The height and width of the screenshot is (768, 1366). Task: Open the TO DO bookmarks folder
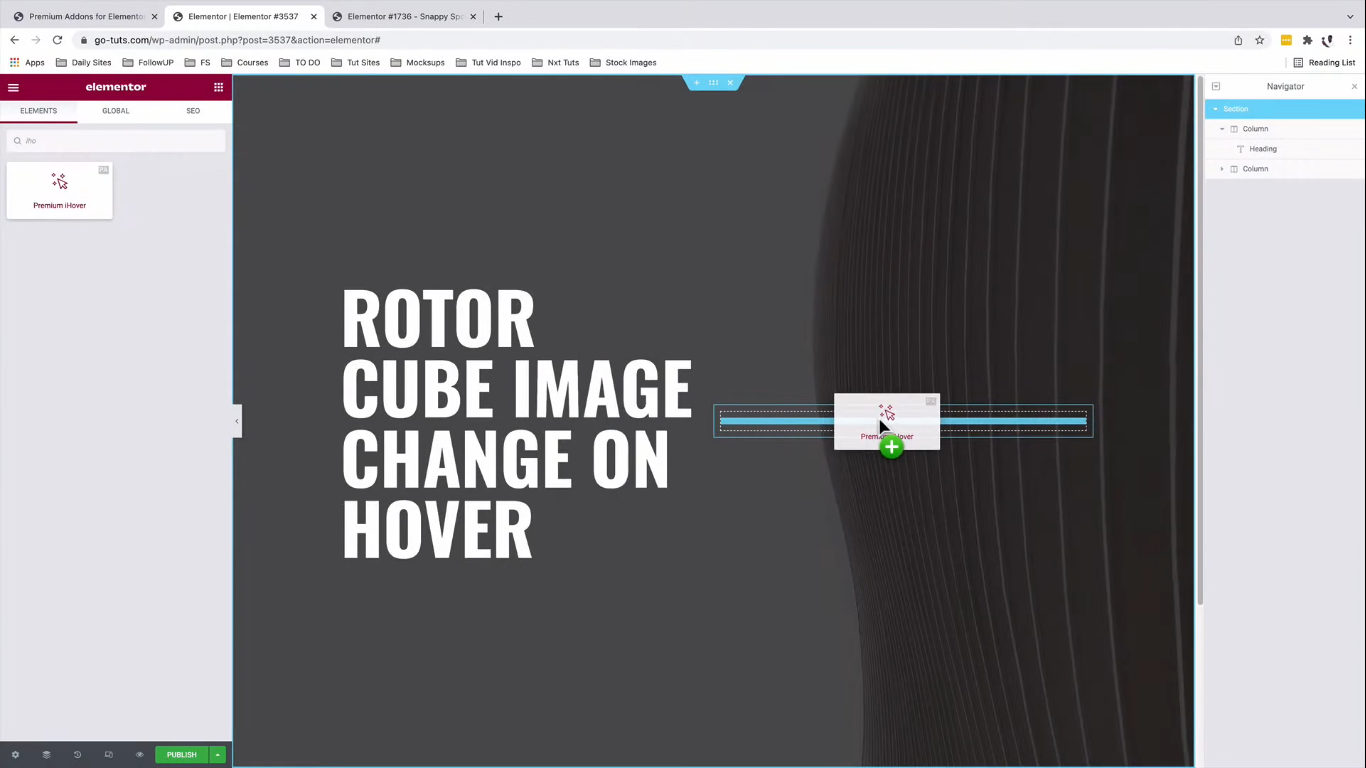pos(300,62)
